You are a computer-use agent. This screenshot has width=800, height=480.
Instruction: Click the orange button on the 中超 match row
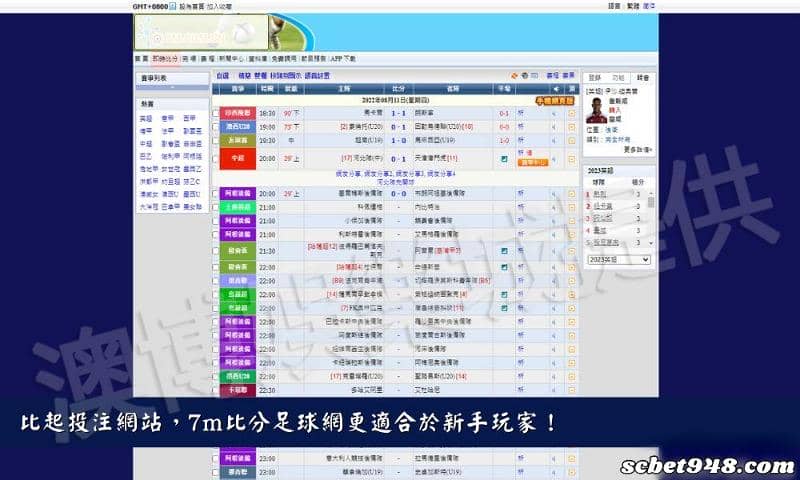click(533, 162)
